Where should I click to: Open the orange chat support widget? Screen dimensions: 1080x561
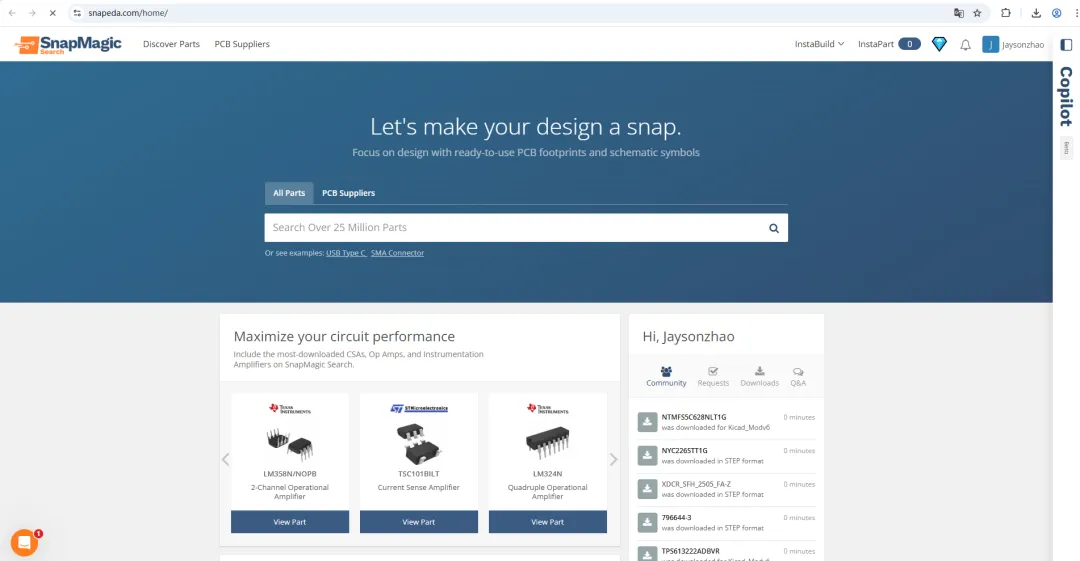24,543
